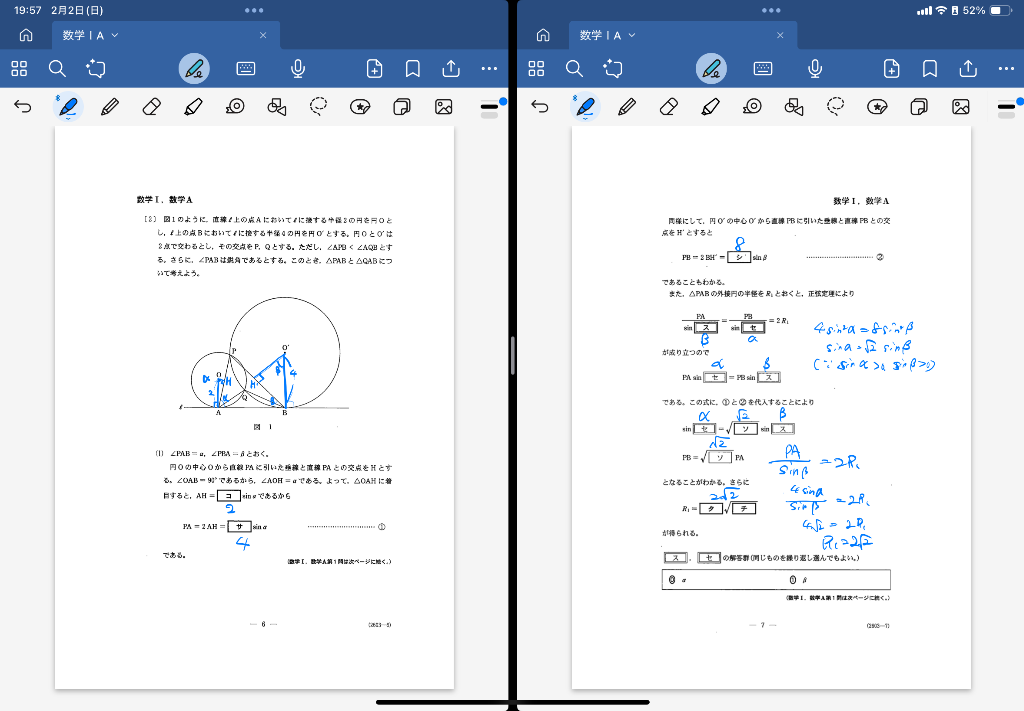Click the tape tool in the left pane
The image size is (1024, 711).
[235, 106]
